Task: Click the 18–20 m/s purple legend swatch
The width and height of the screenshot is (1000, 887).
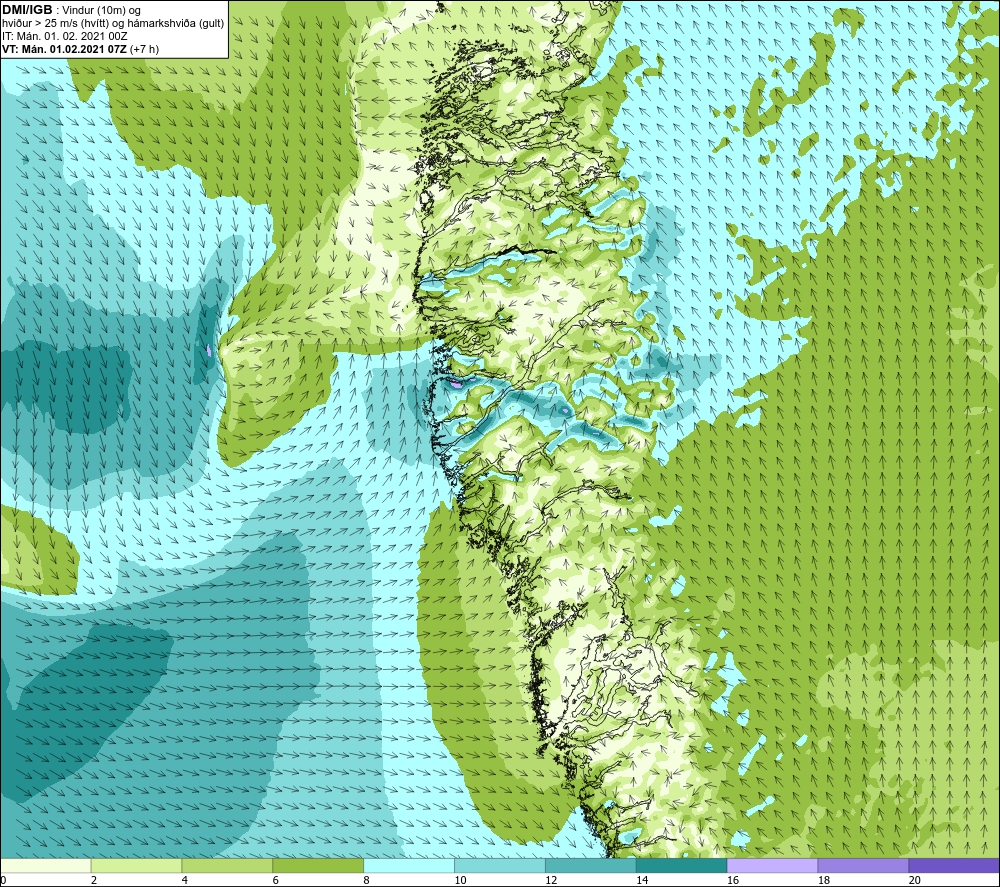Action: (x=863, y=865)
